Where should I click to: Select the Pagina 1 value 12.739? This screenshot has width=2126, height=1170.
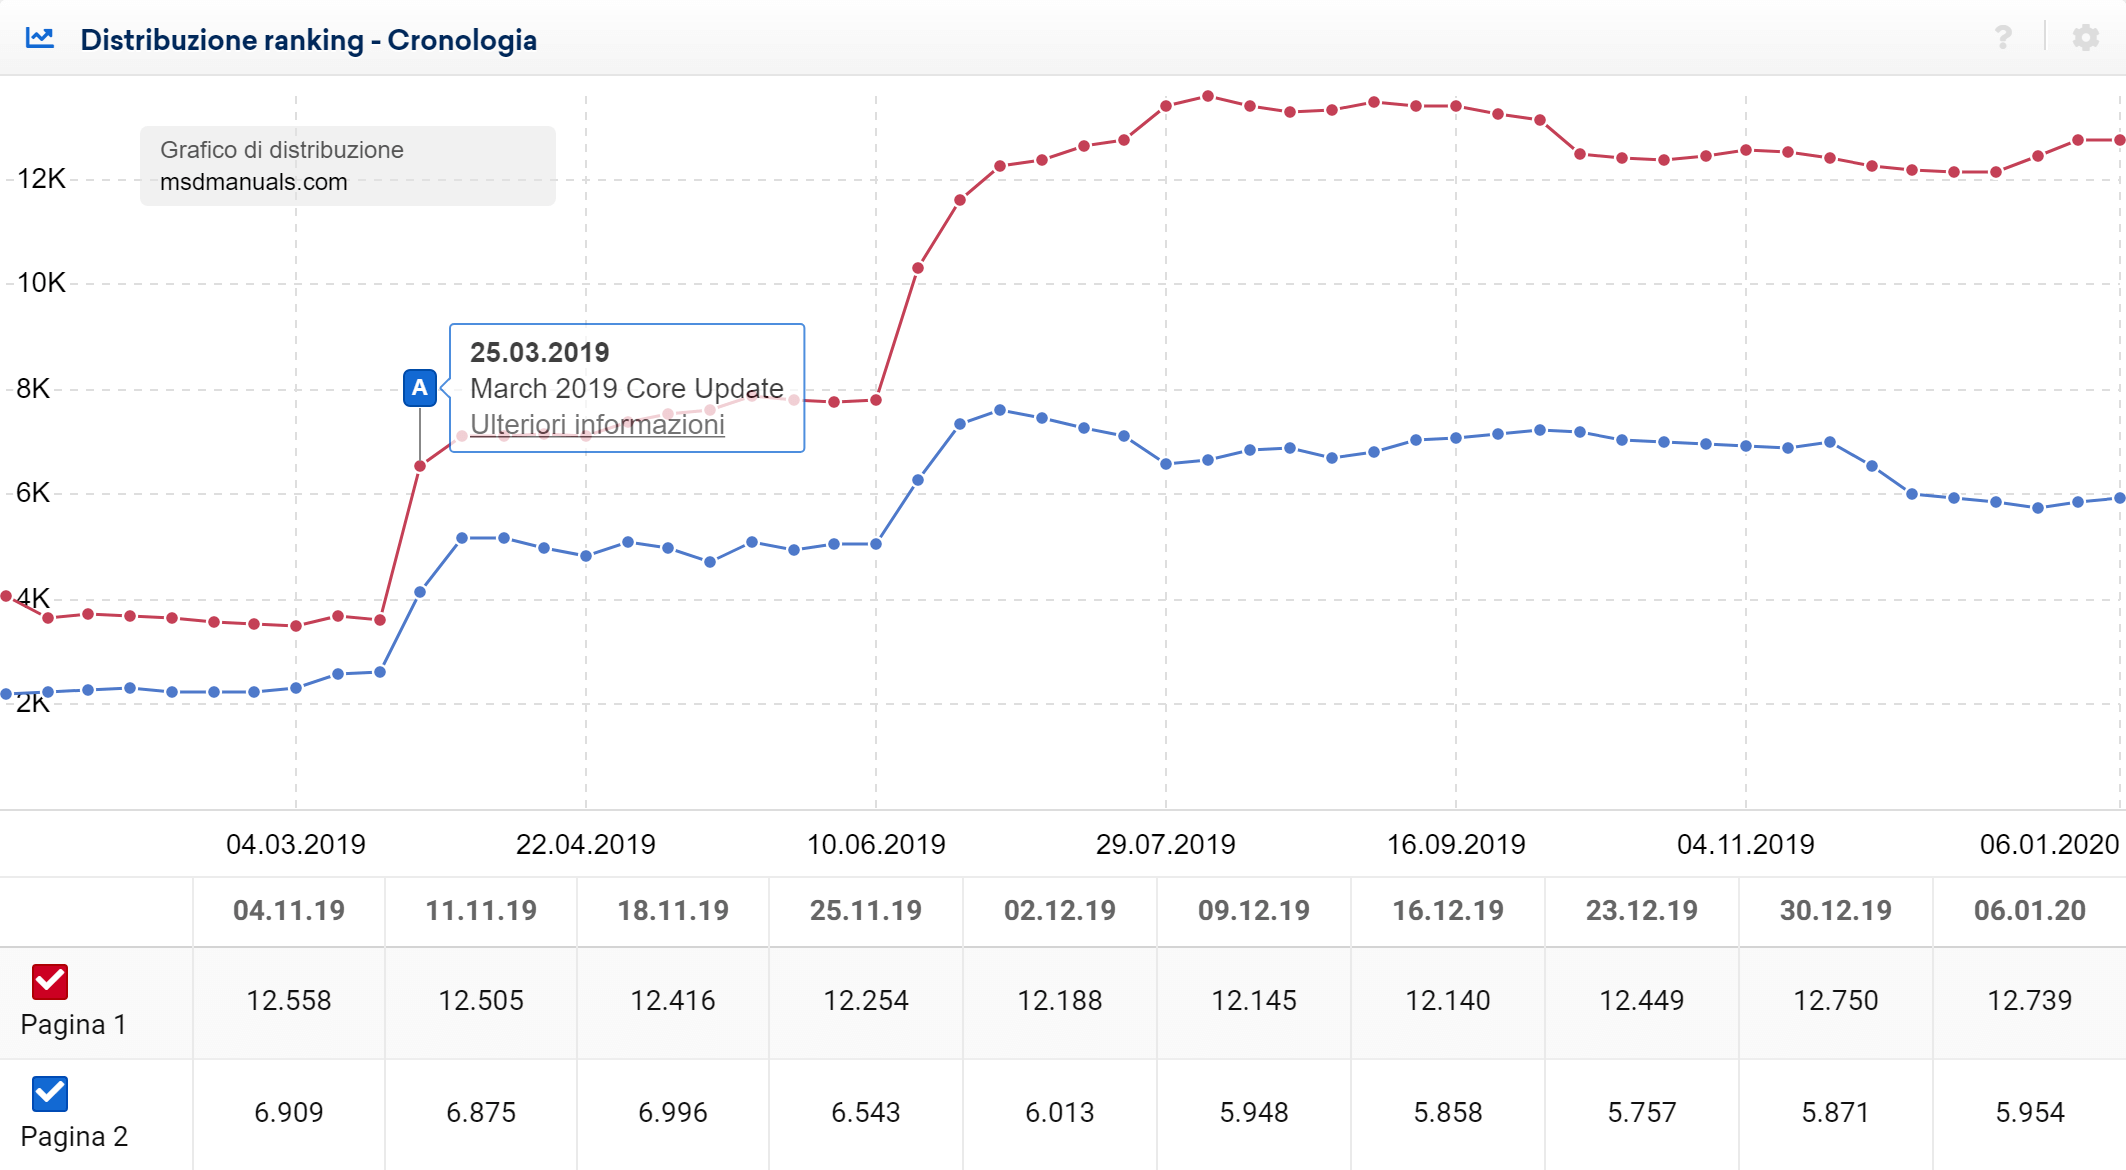(2030, 1000)
